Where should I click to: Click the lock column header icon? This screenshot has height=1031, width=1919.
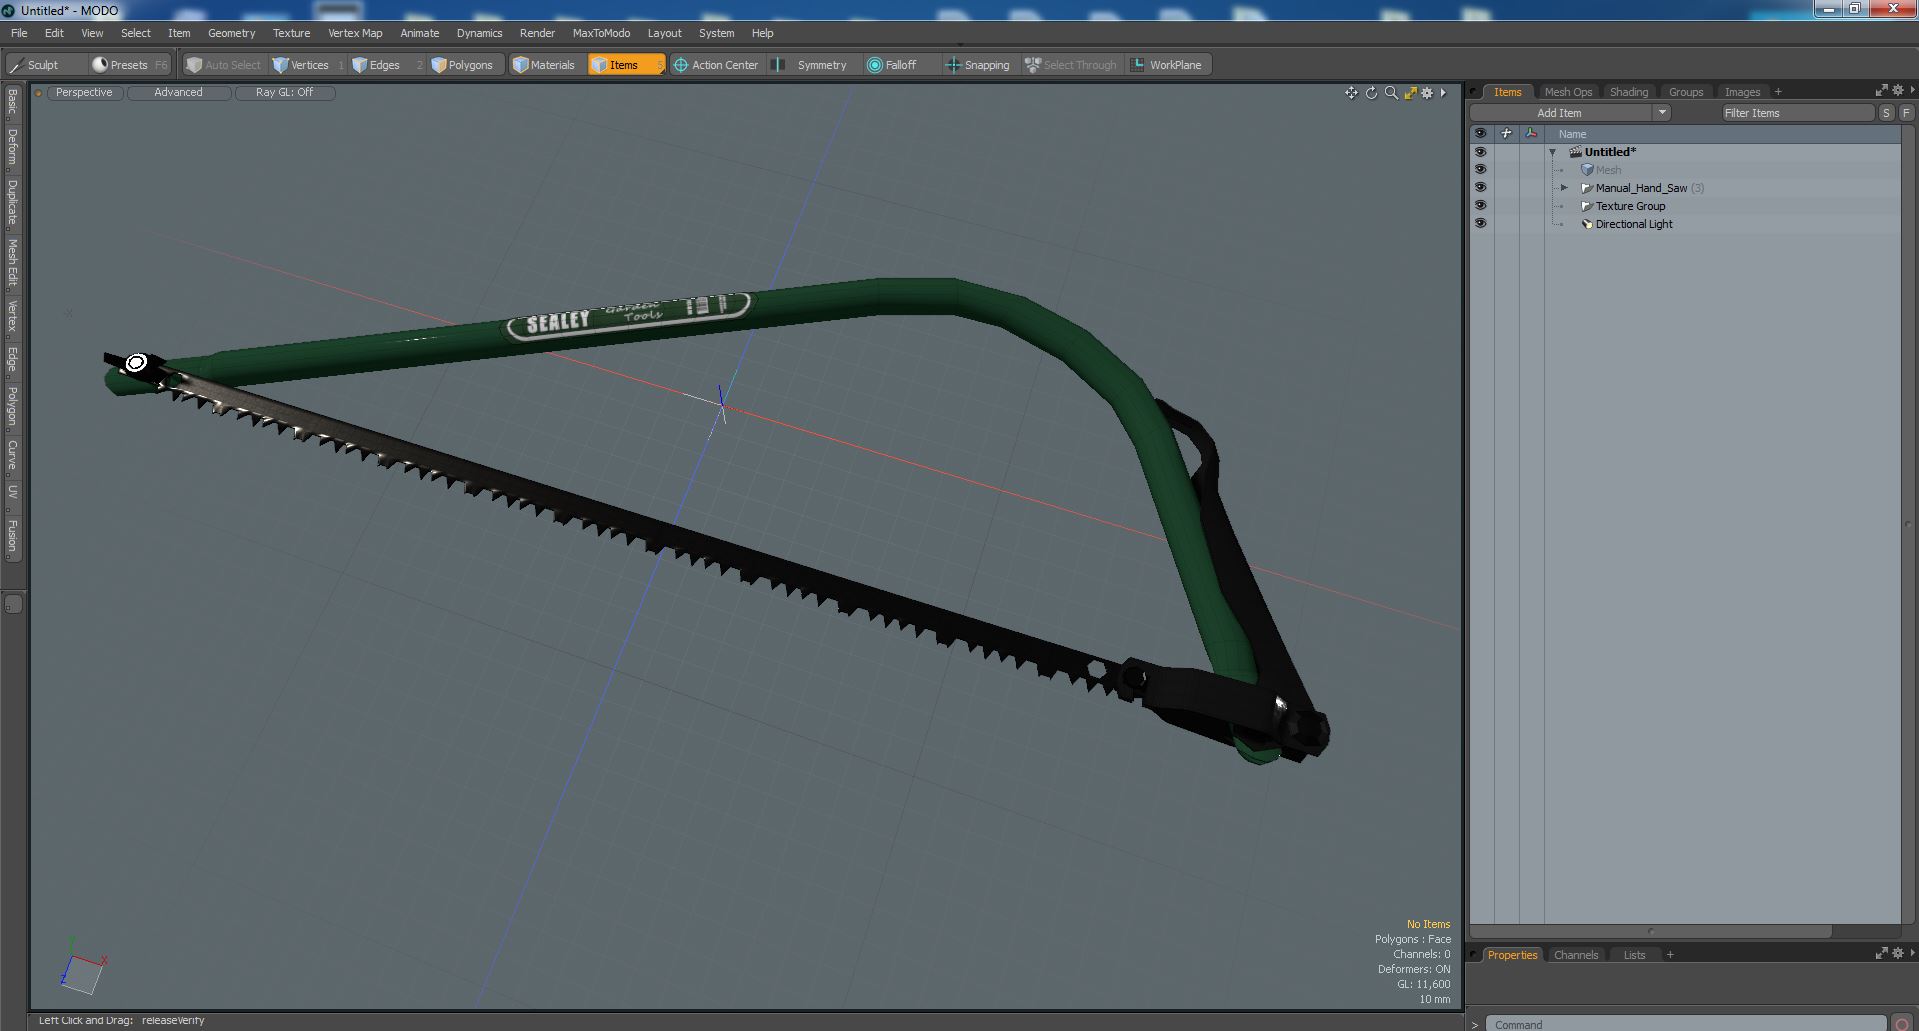tap(1506, 133)
